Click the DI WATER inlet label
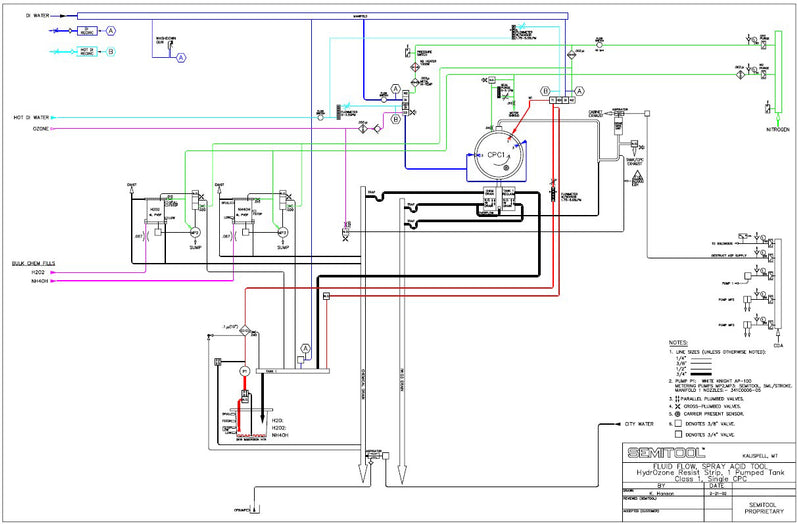Viewport: 797px width, 524px height. click(x=38, y=16)
